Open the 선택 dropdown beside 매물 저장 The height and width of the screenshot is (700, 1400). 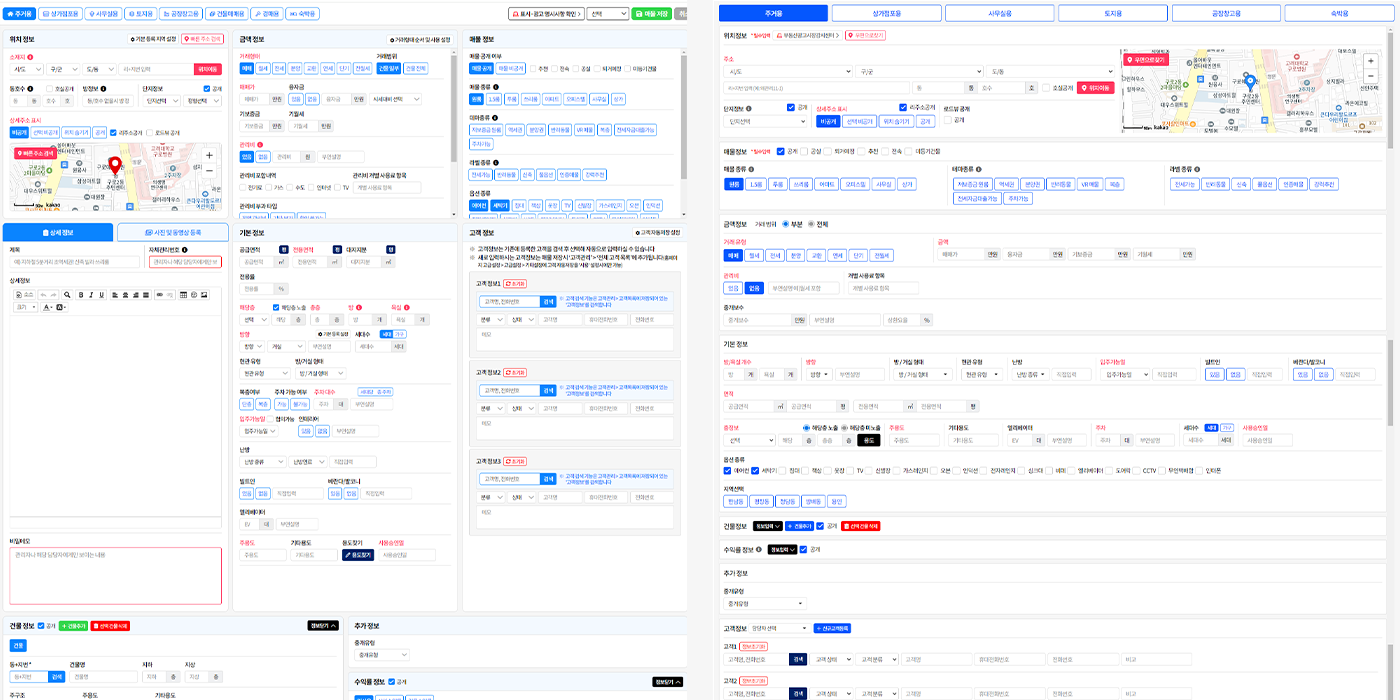(608, 14)
